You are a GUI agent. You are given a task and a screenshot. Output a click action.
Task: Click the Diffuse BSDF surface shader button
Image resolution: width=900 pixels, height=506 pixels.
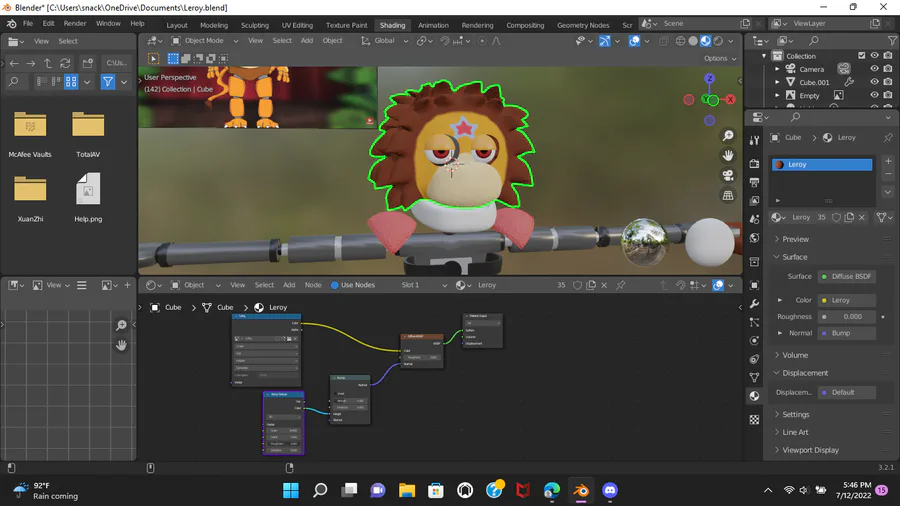[x=847, y=277]
